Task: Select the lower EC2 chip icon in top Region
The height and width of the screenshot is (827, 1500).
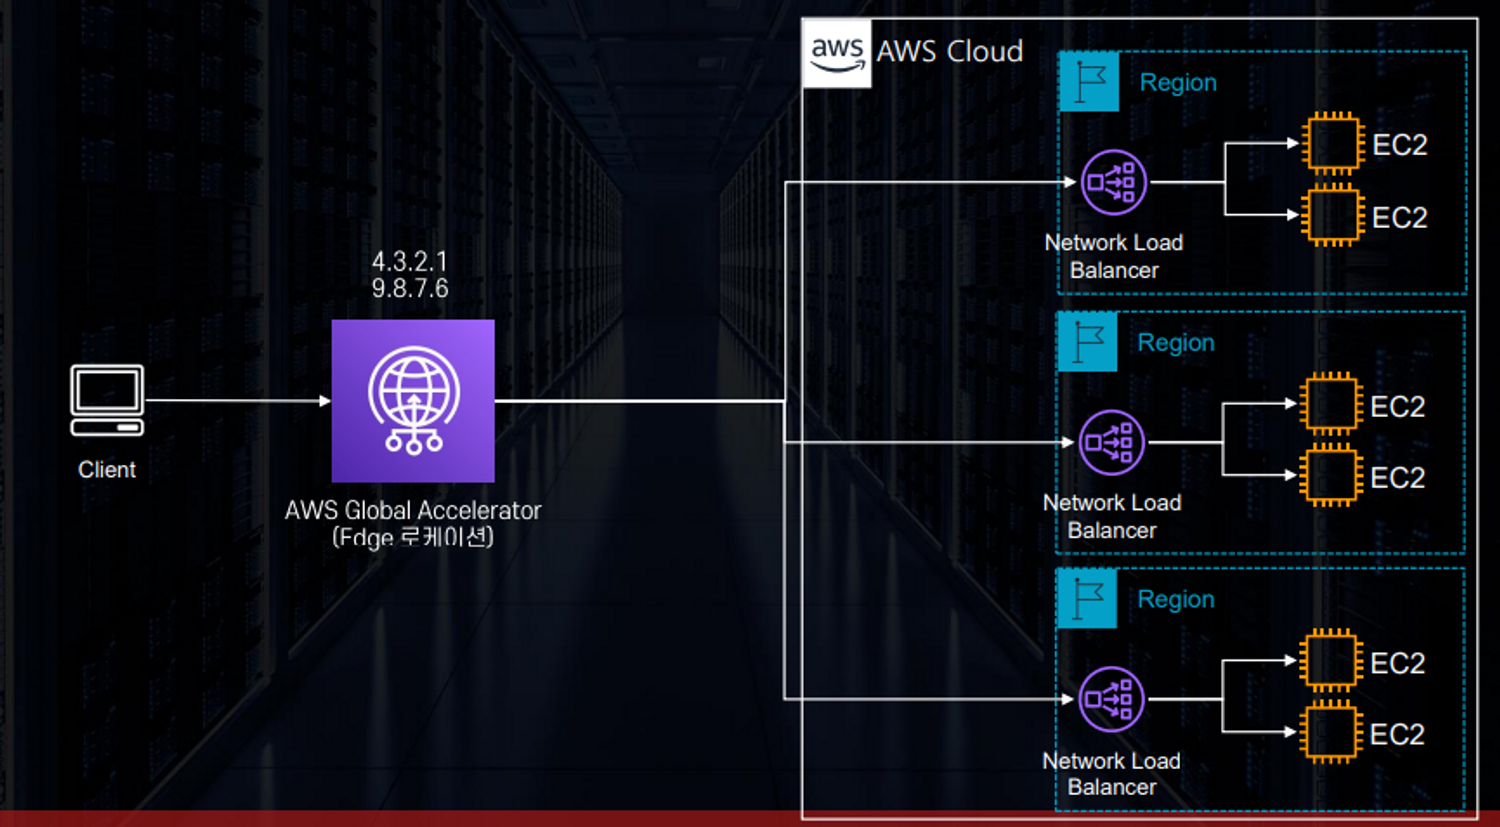Action: (x=1333, y=215)
